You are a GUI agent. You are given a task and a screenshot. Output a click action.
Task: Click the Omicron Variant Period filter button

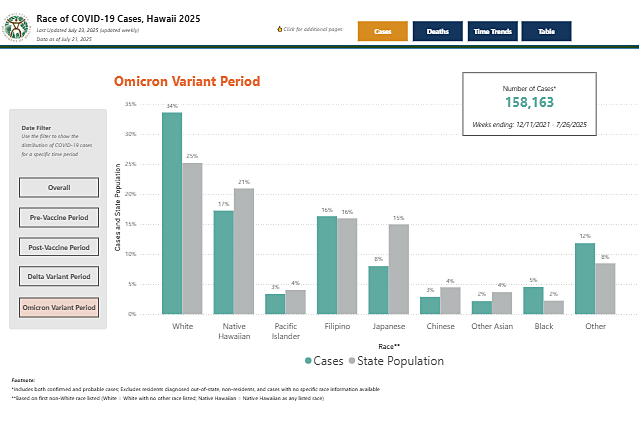point(59,307)
